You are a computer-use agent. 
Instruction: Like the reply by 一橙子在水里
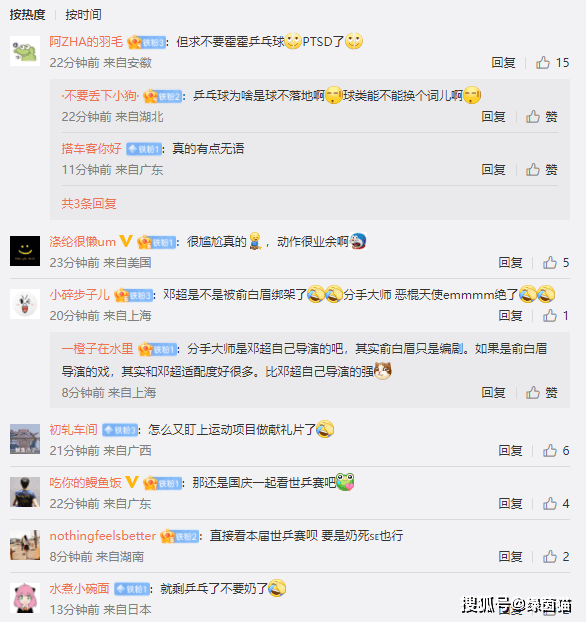[542, 393]
